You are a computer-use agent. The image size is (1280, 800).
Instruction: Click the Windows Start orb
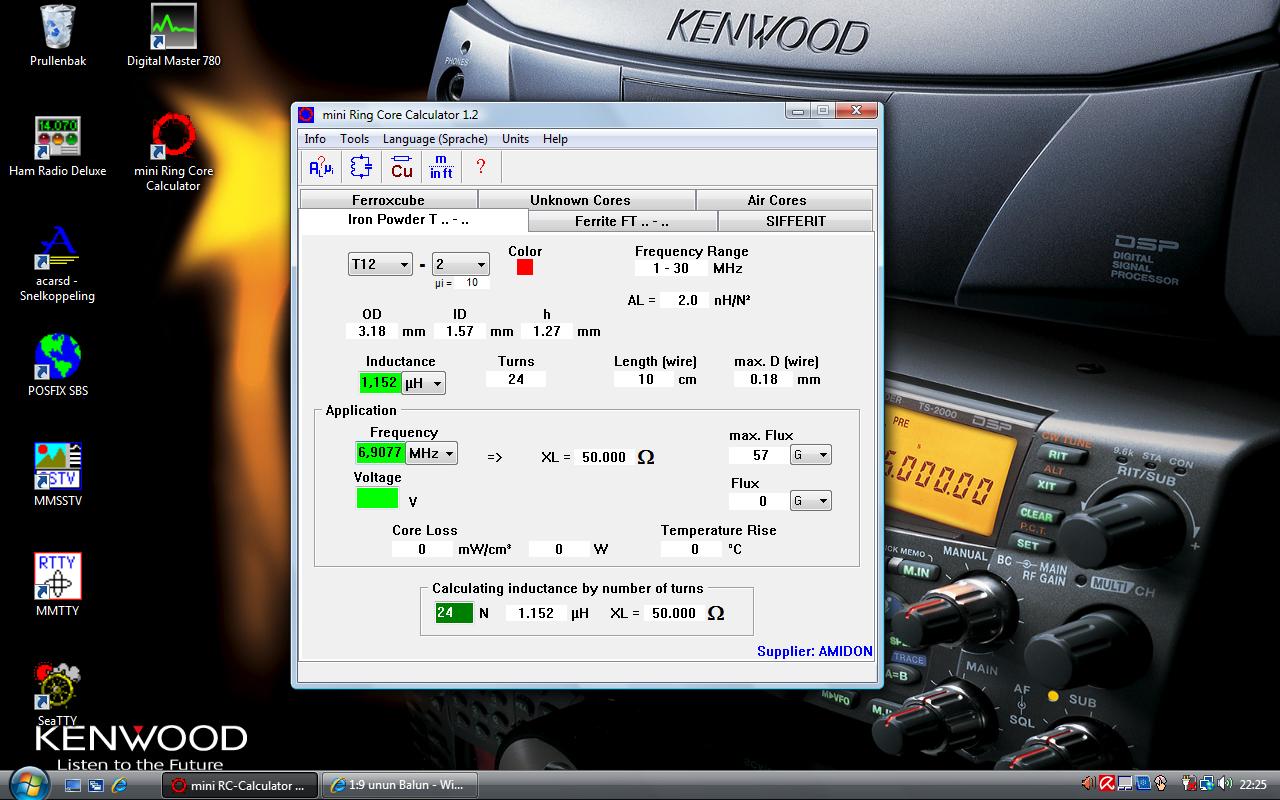tap(27, 783)
